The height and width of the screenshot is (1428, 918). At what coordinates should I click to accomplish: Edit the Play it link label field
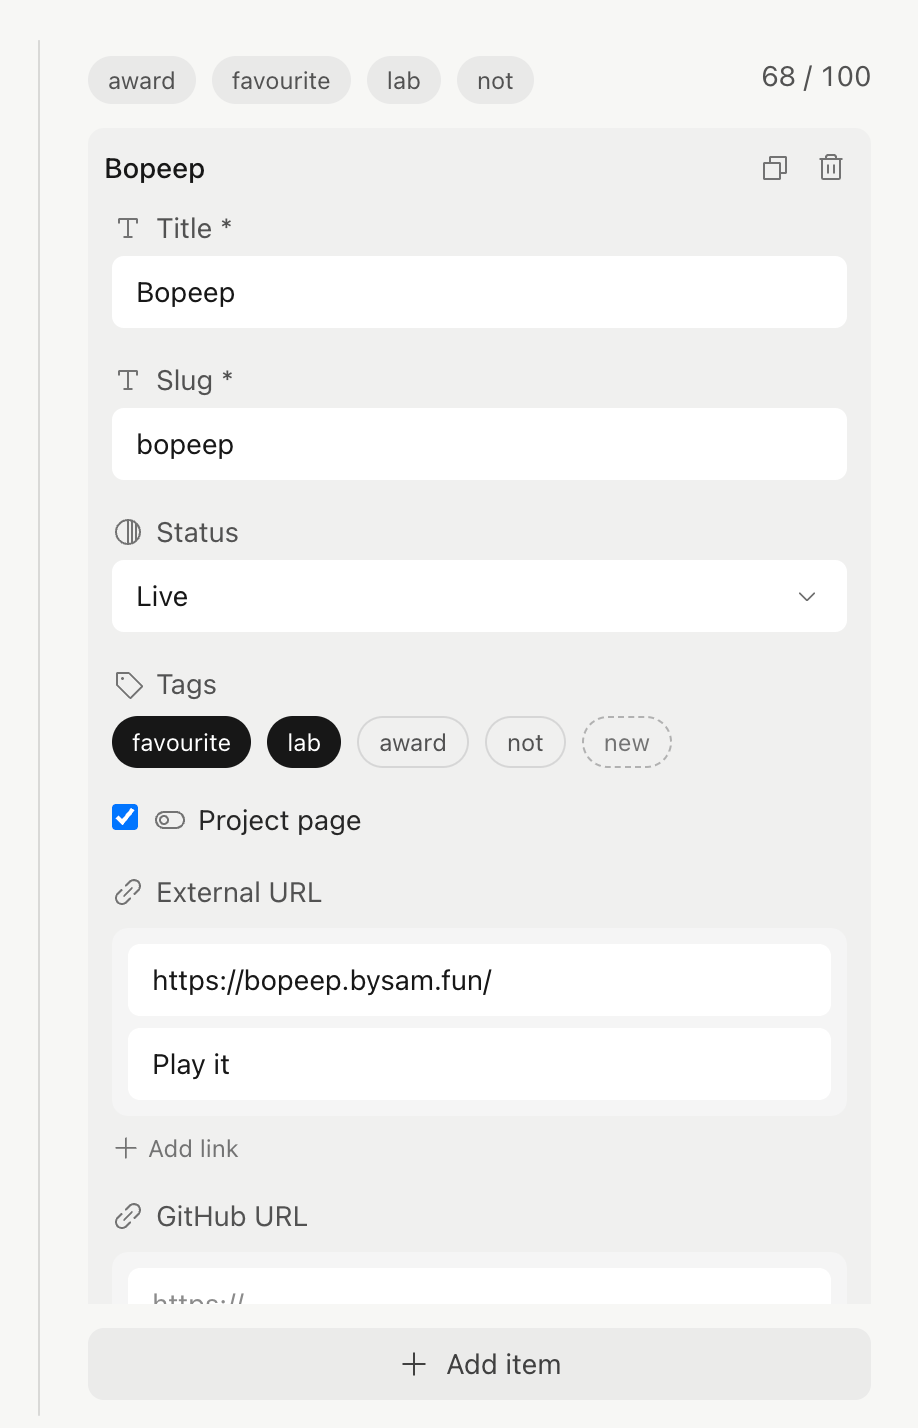tap(479, 1064)
